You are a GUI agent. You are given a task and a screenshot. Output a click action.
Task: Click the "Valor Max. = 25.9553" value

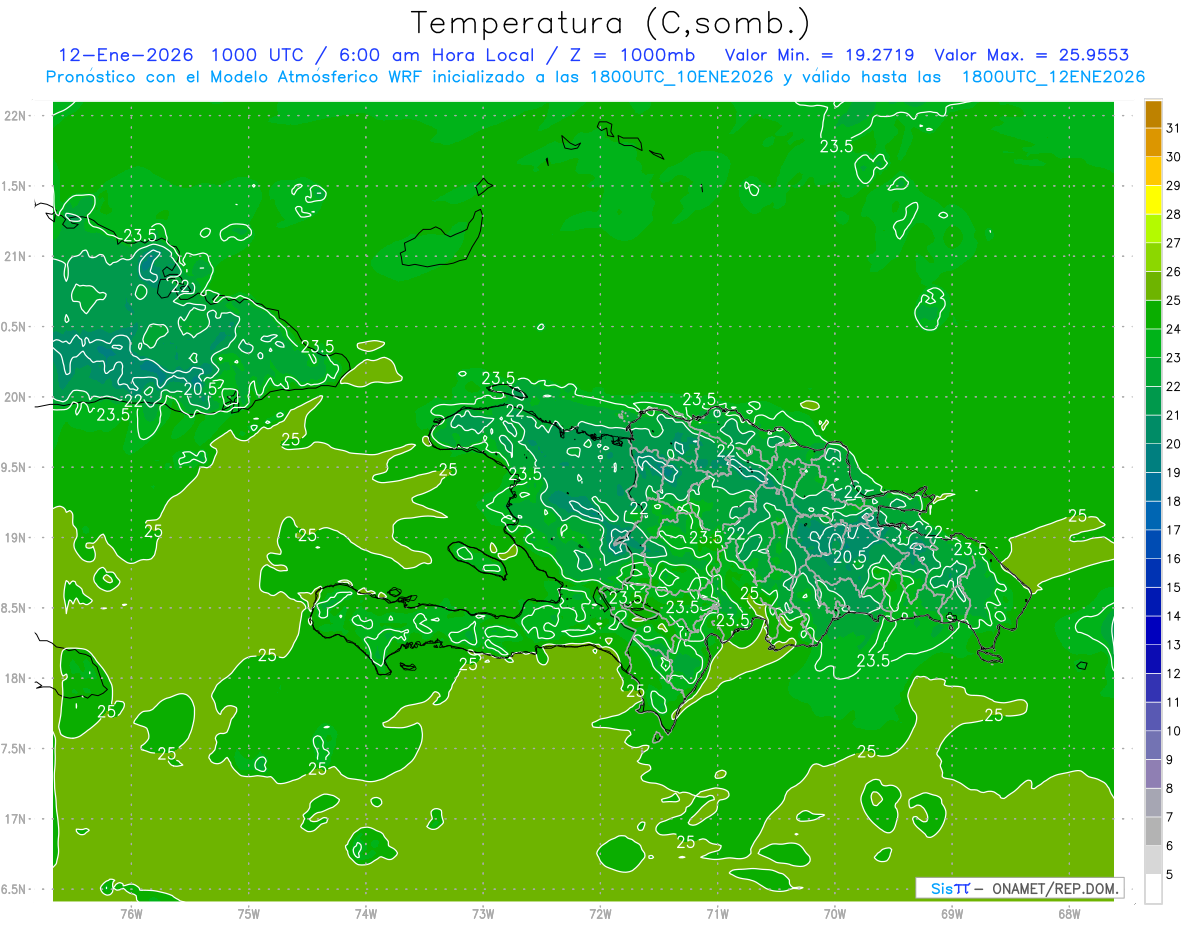click(1032, 55)
